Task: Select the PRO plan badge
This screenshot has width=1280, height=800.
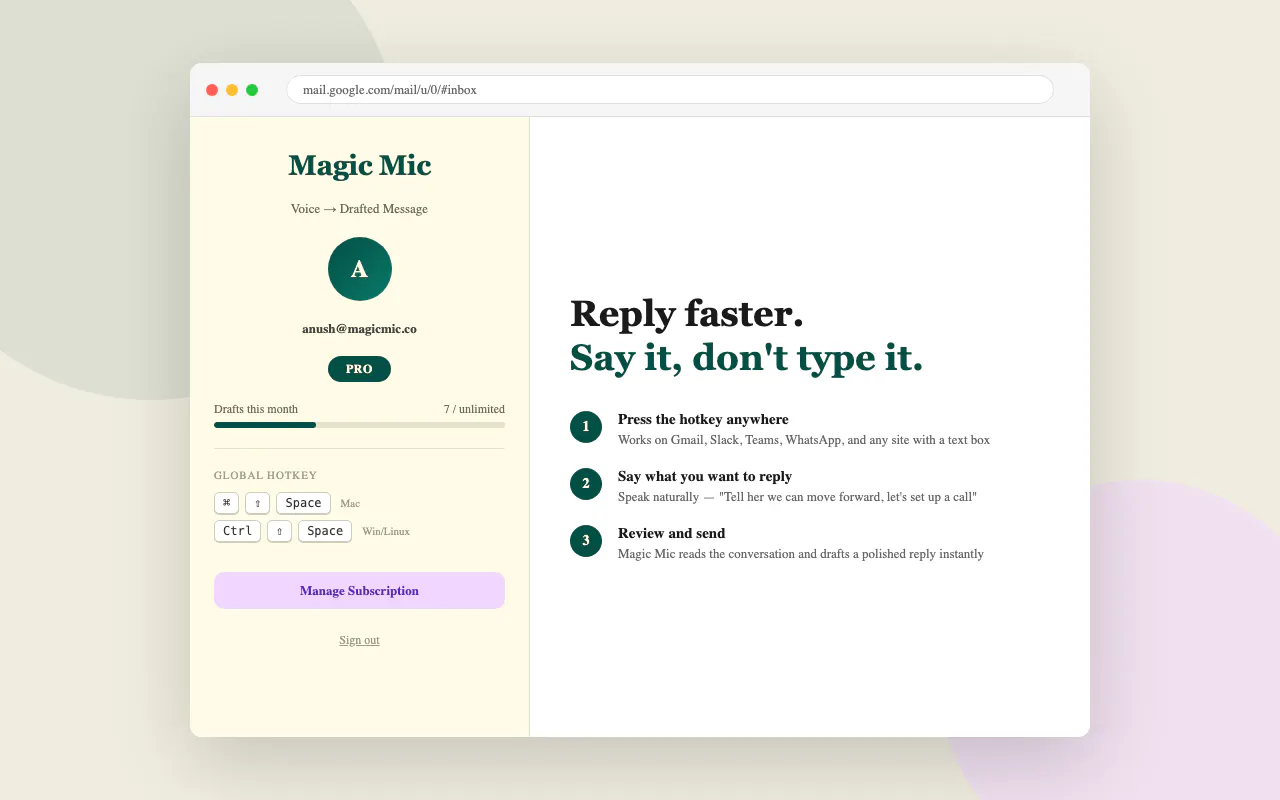Action: click(x=359, y=369)
